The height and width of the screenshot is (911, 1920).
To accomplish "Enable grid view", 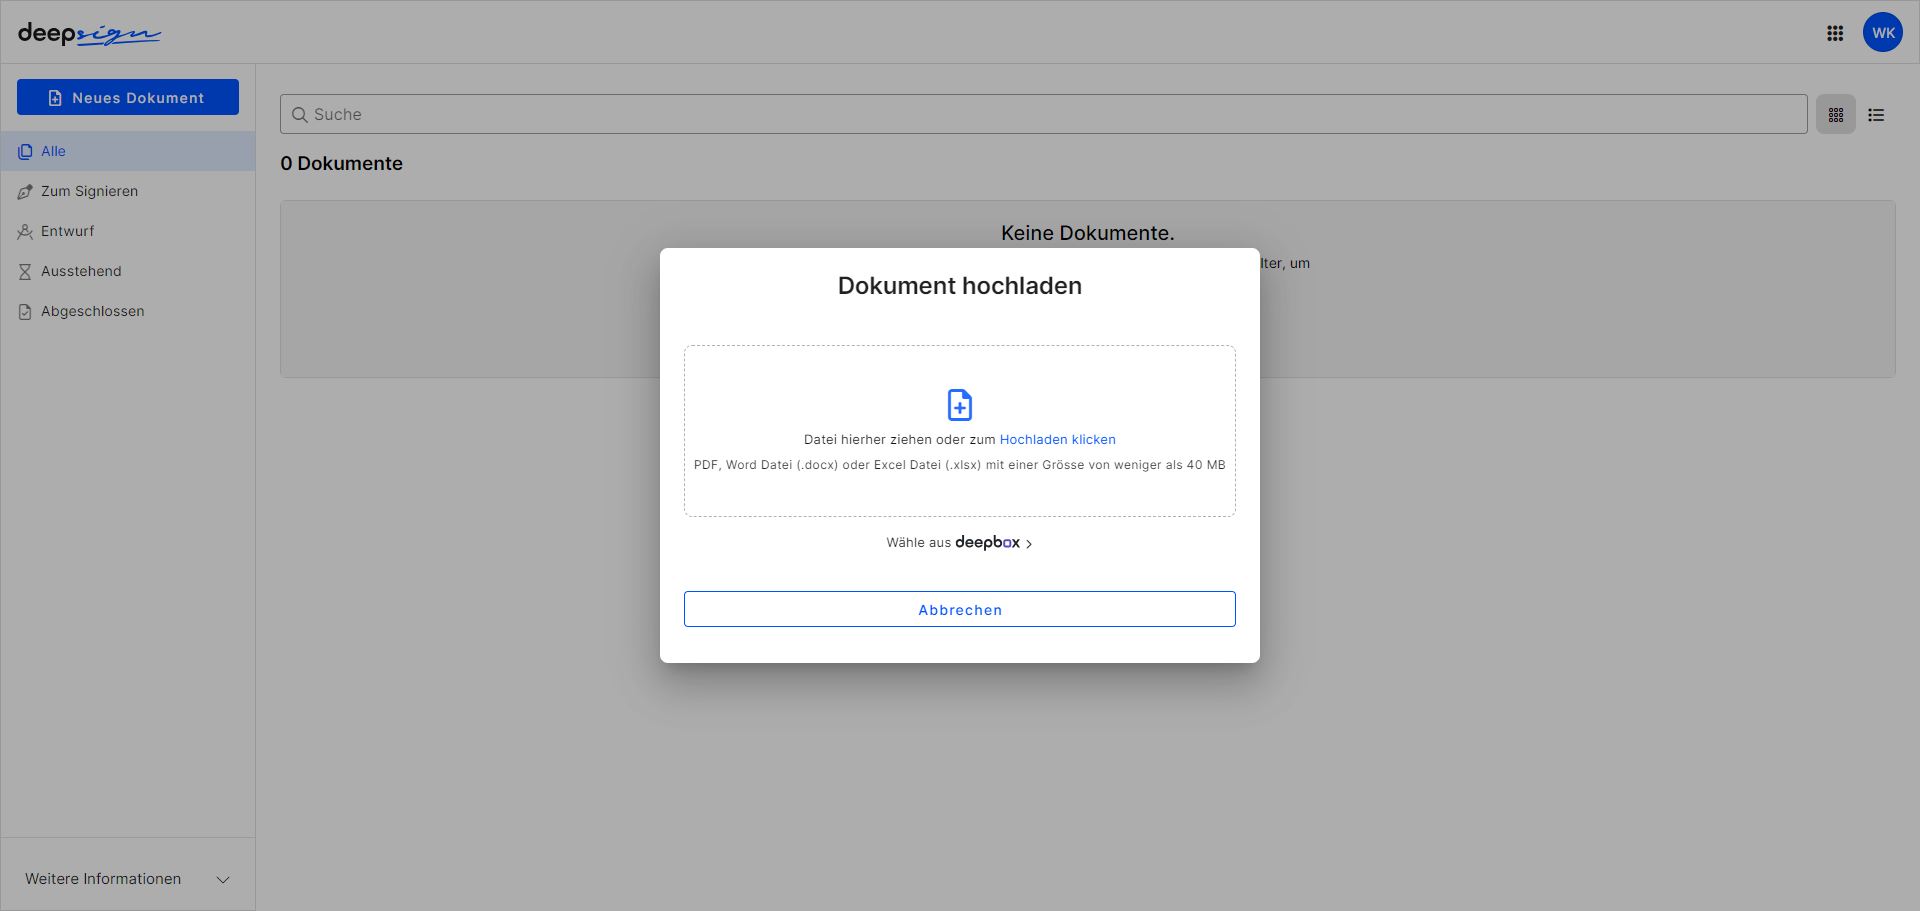I will point(1835,114).
